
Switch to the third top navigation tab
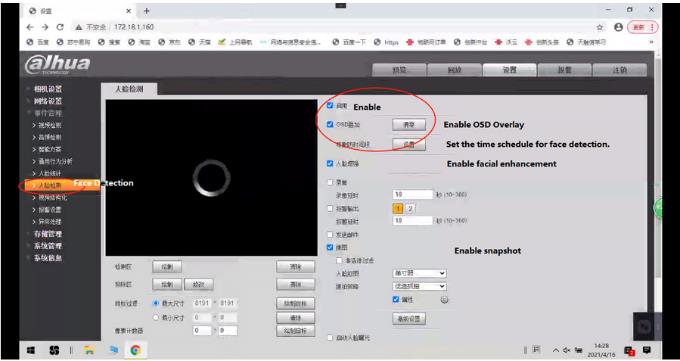click(x=510, y=70)
